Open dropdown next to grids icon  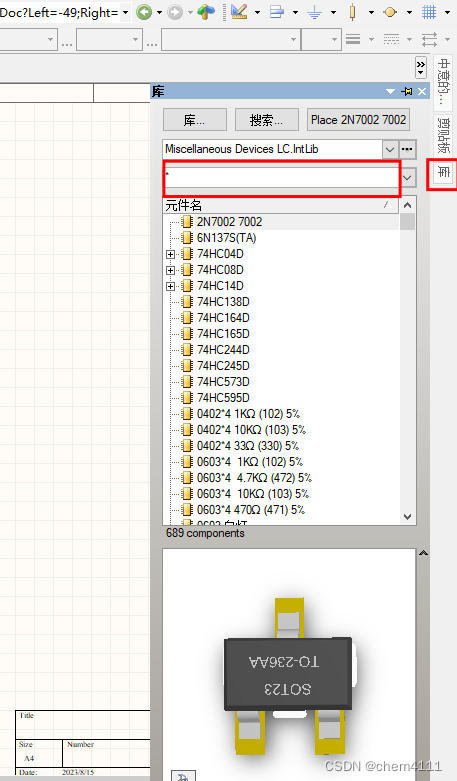[447, 12]
